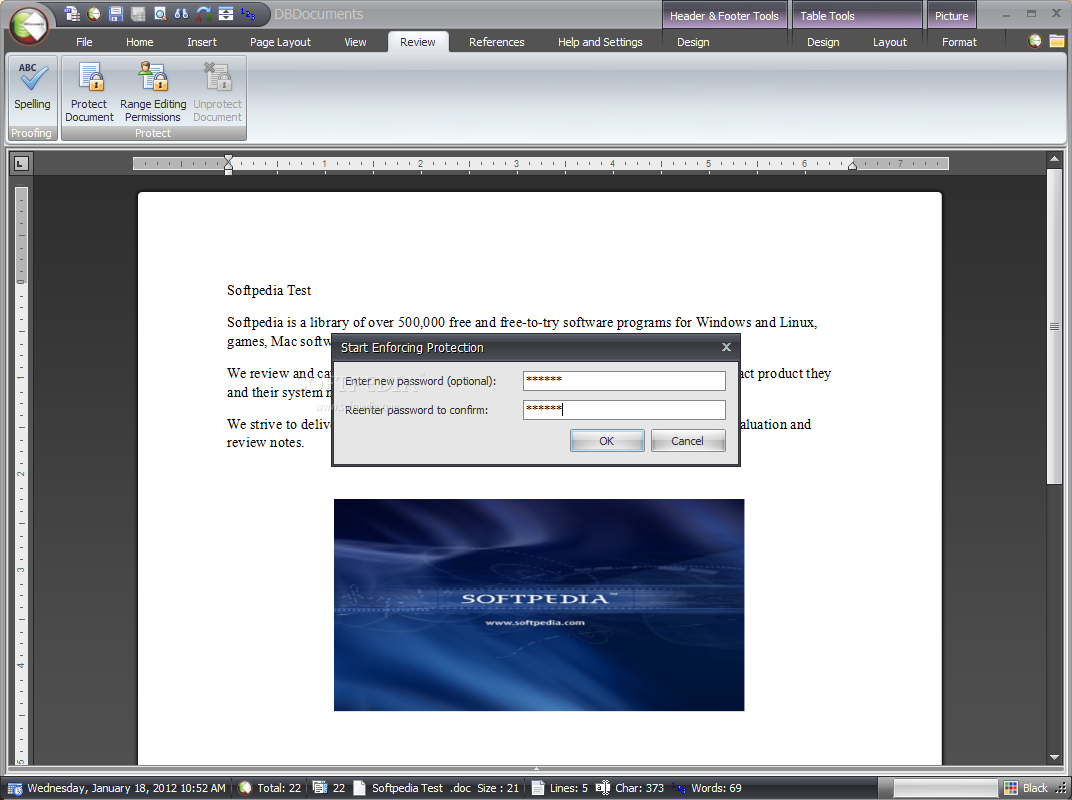Click the 'Softpedia Test' heading text

(x=269, y=291)
